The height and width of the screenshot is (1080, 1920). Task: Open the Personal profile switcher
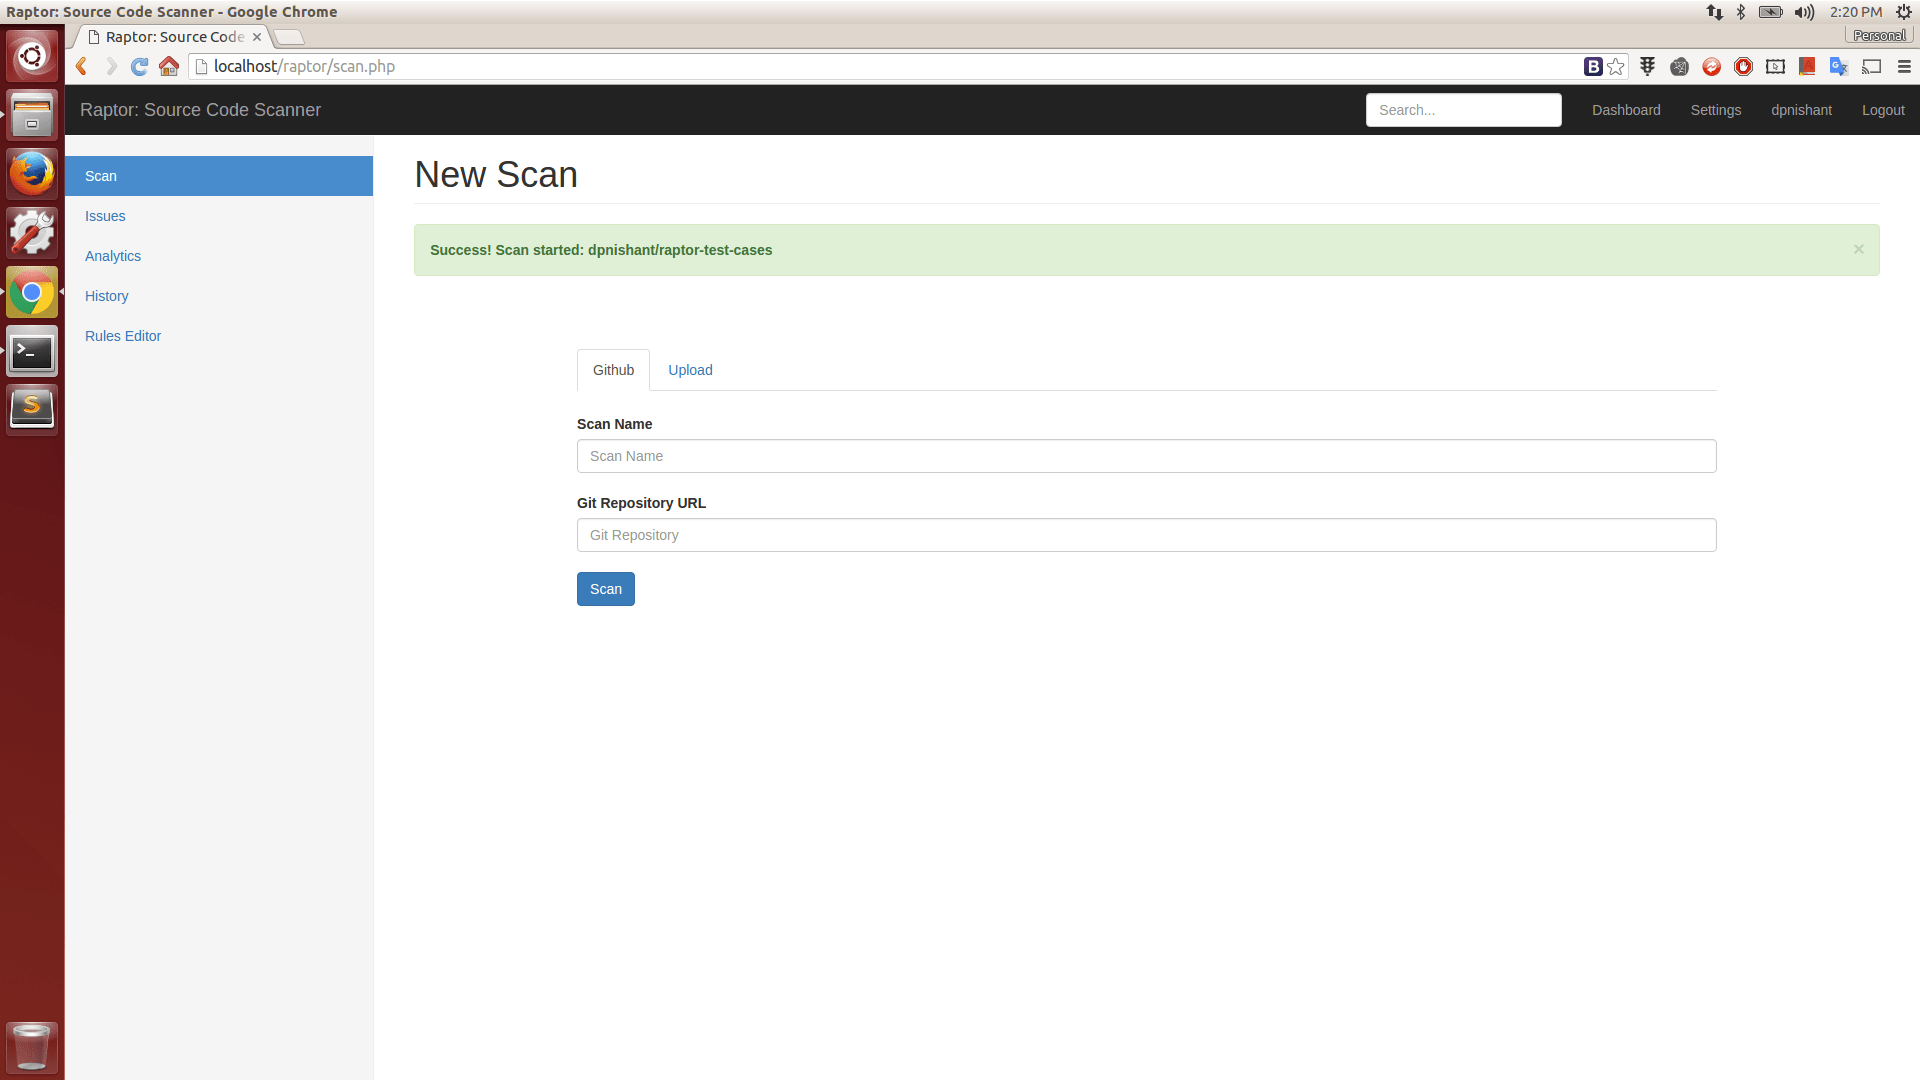click(x=1879, y=36)
